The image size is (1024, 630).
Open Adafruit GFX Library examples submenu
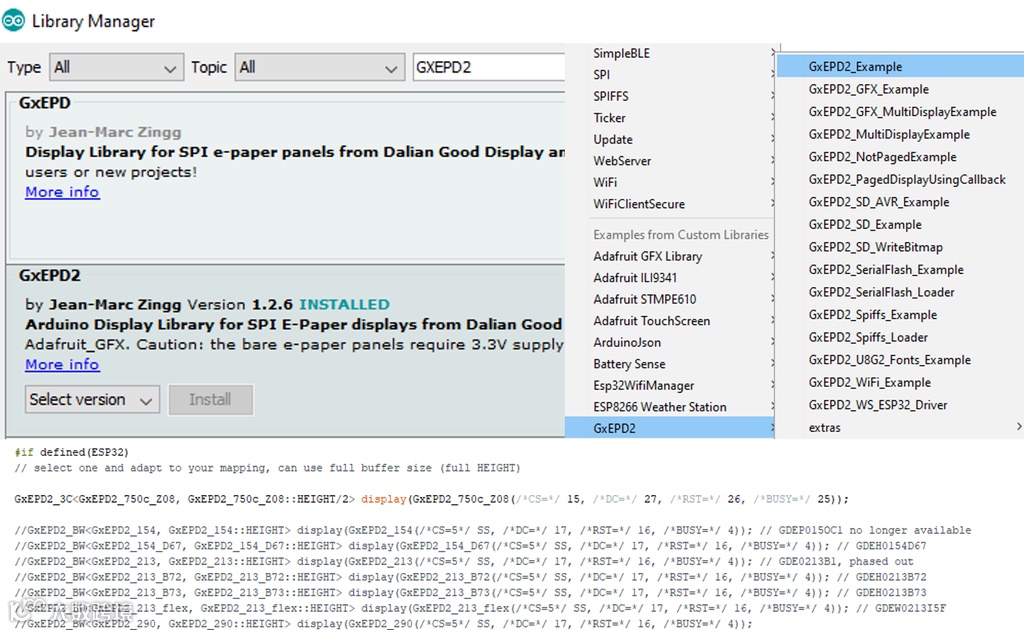(x=670, y=256)
